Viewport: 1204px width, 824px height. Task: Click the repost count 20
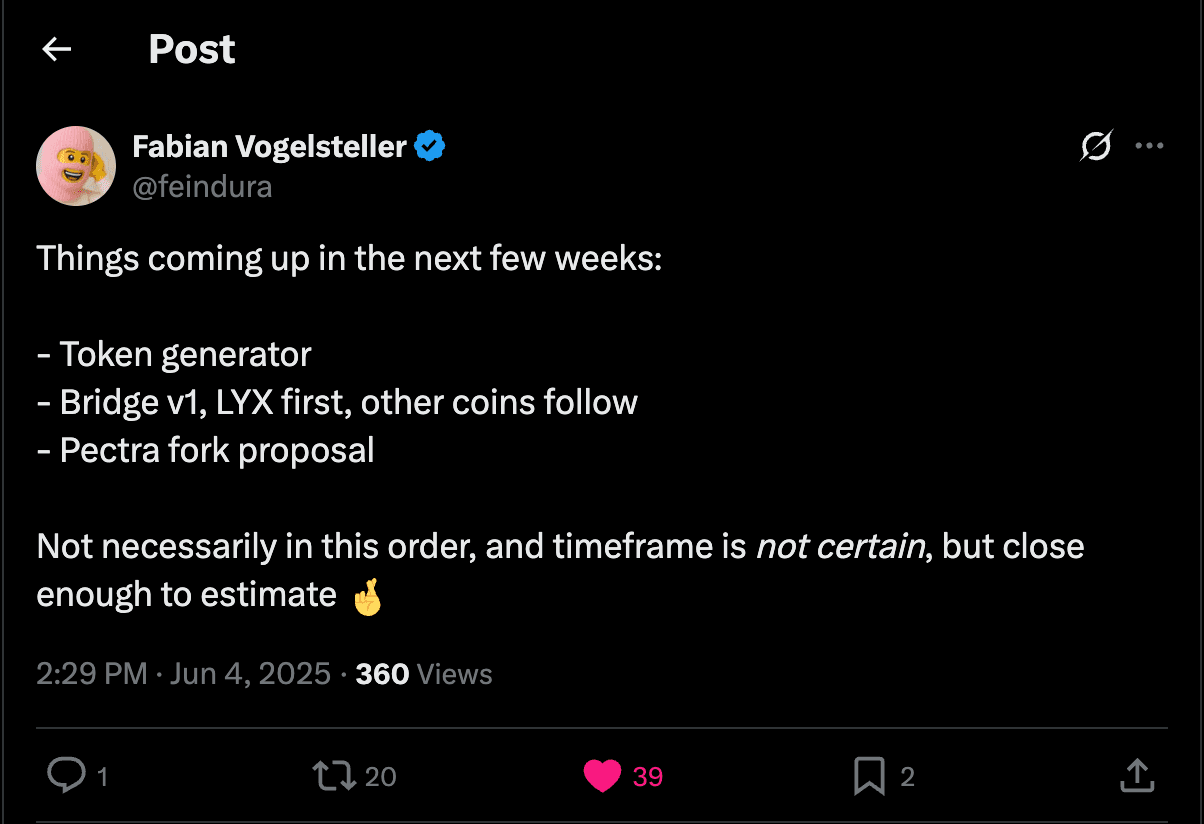[381, 777]
